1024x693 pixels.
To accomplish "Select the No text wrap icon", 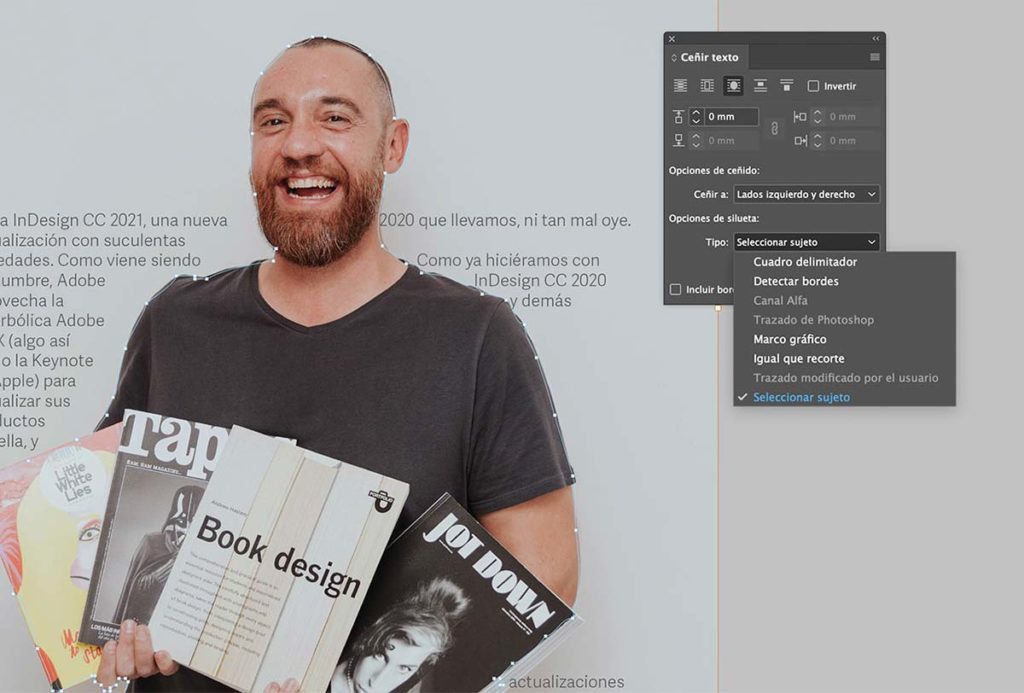I will [x=680, y=86].
